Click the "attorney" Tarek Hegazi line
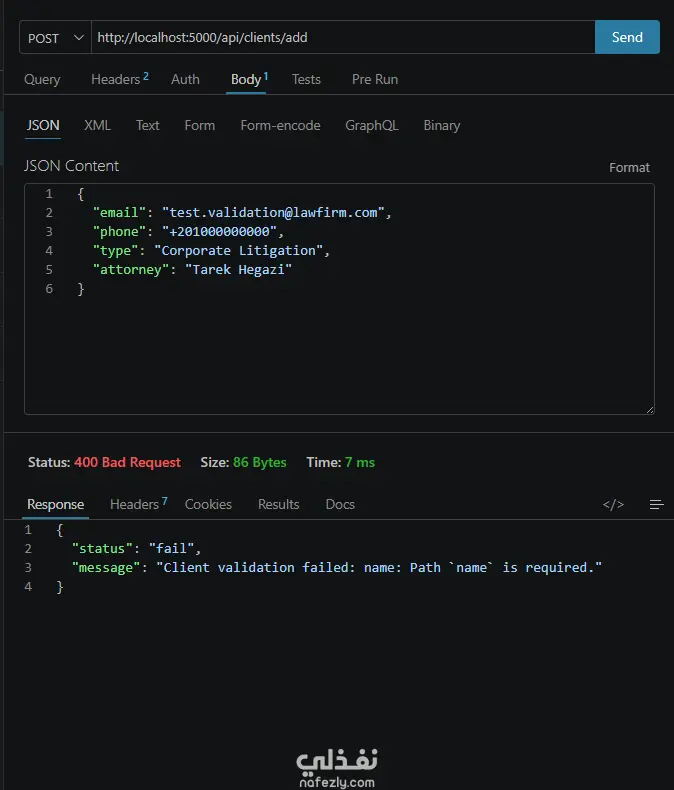Image resolution: width=674 pixels, height=790 pixels. tap(192, 270)
